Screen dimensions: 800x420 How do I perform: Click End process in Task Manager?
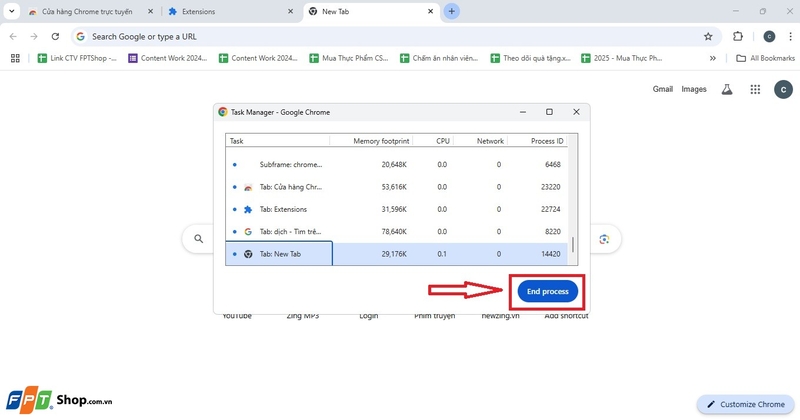click(547, 291)
